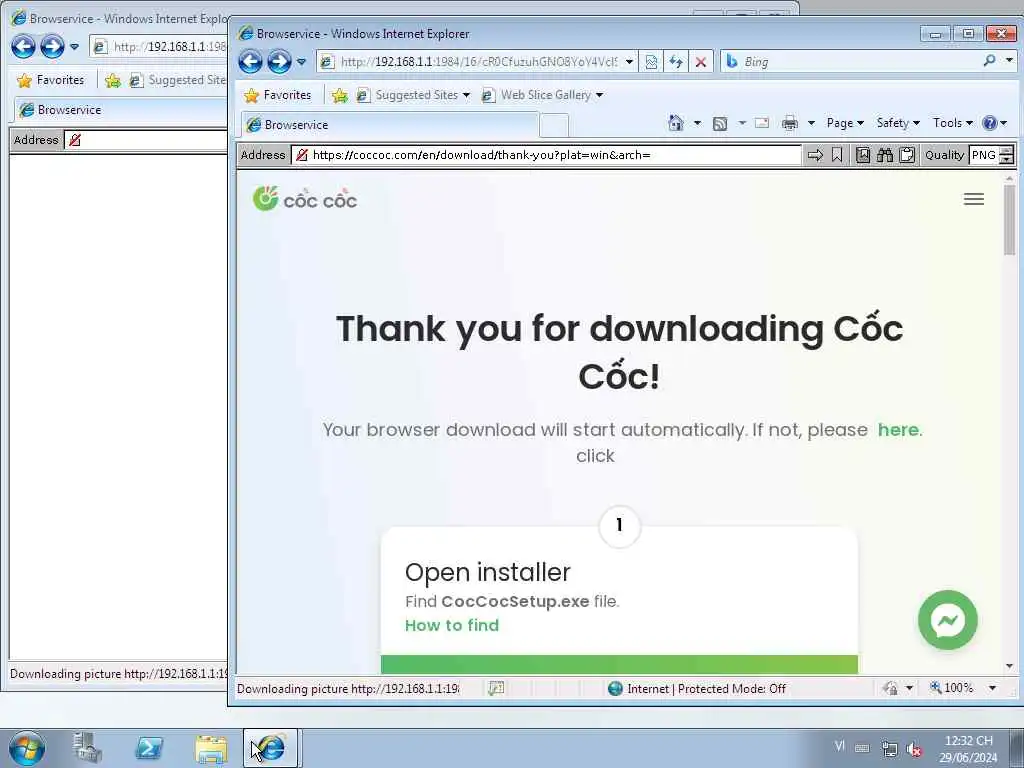Open the Favorites button in front window

pos(278,95)
